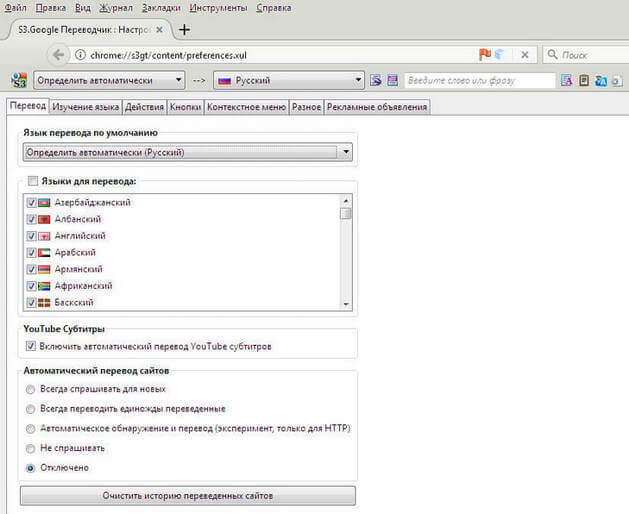The width and height of the screenshot is (629, 514).
Task: Click the orange flag icon in address bar
Action: pyautogui.click(x=485, y=54)
